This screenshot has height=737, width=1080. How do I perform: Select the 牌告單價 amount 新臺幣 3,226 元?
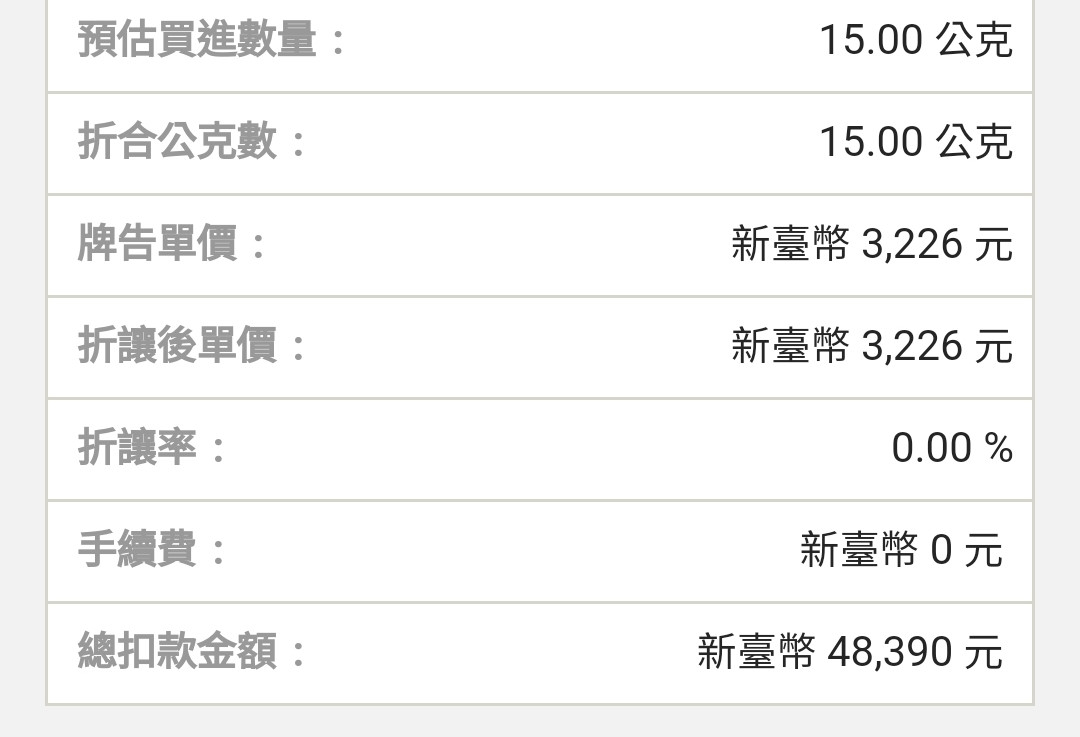871,245
